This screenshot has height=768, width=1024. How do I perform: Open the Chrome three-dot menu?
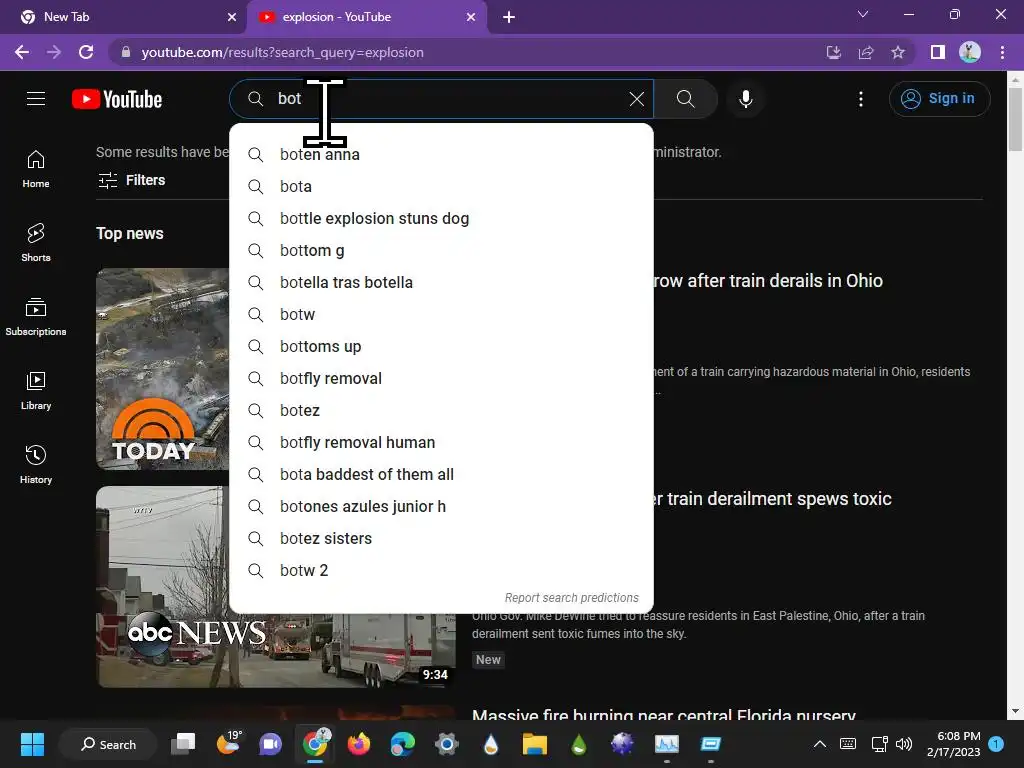point(1002,52)
